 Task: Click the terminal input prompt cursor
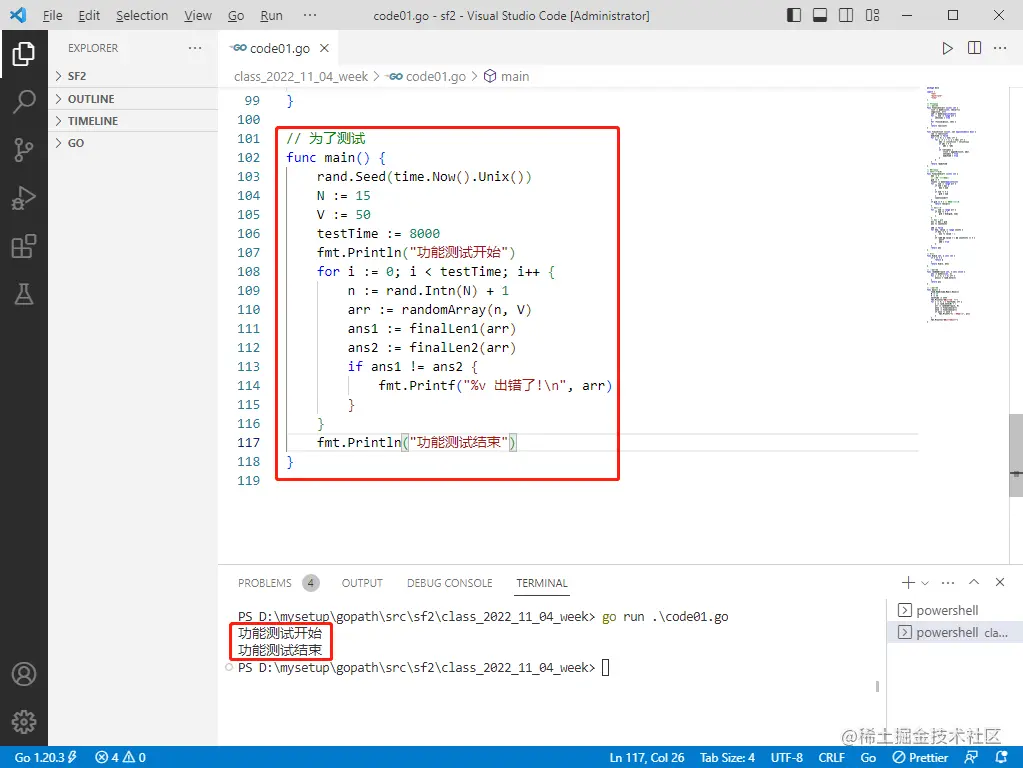click(605, 668)
